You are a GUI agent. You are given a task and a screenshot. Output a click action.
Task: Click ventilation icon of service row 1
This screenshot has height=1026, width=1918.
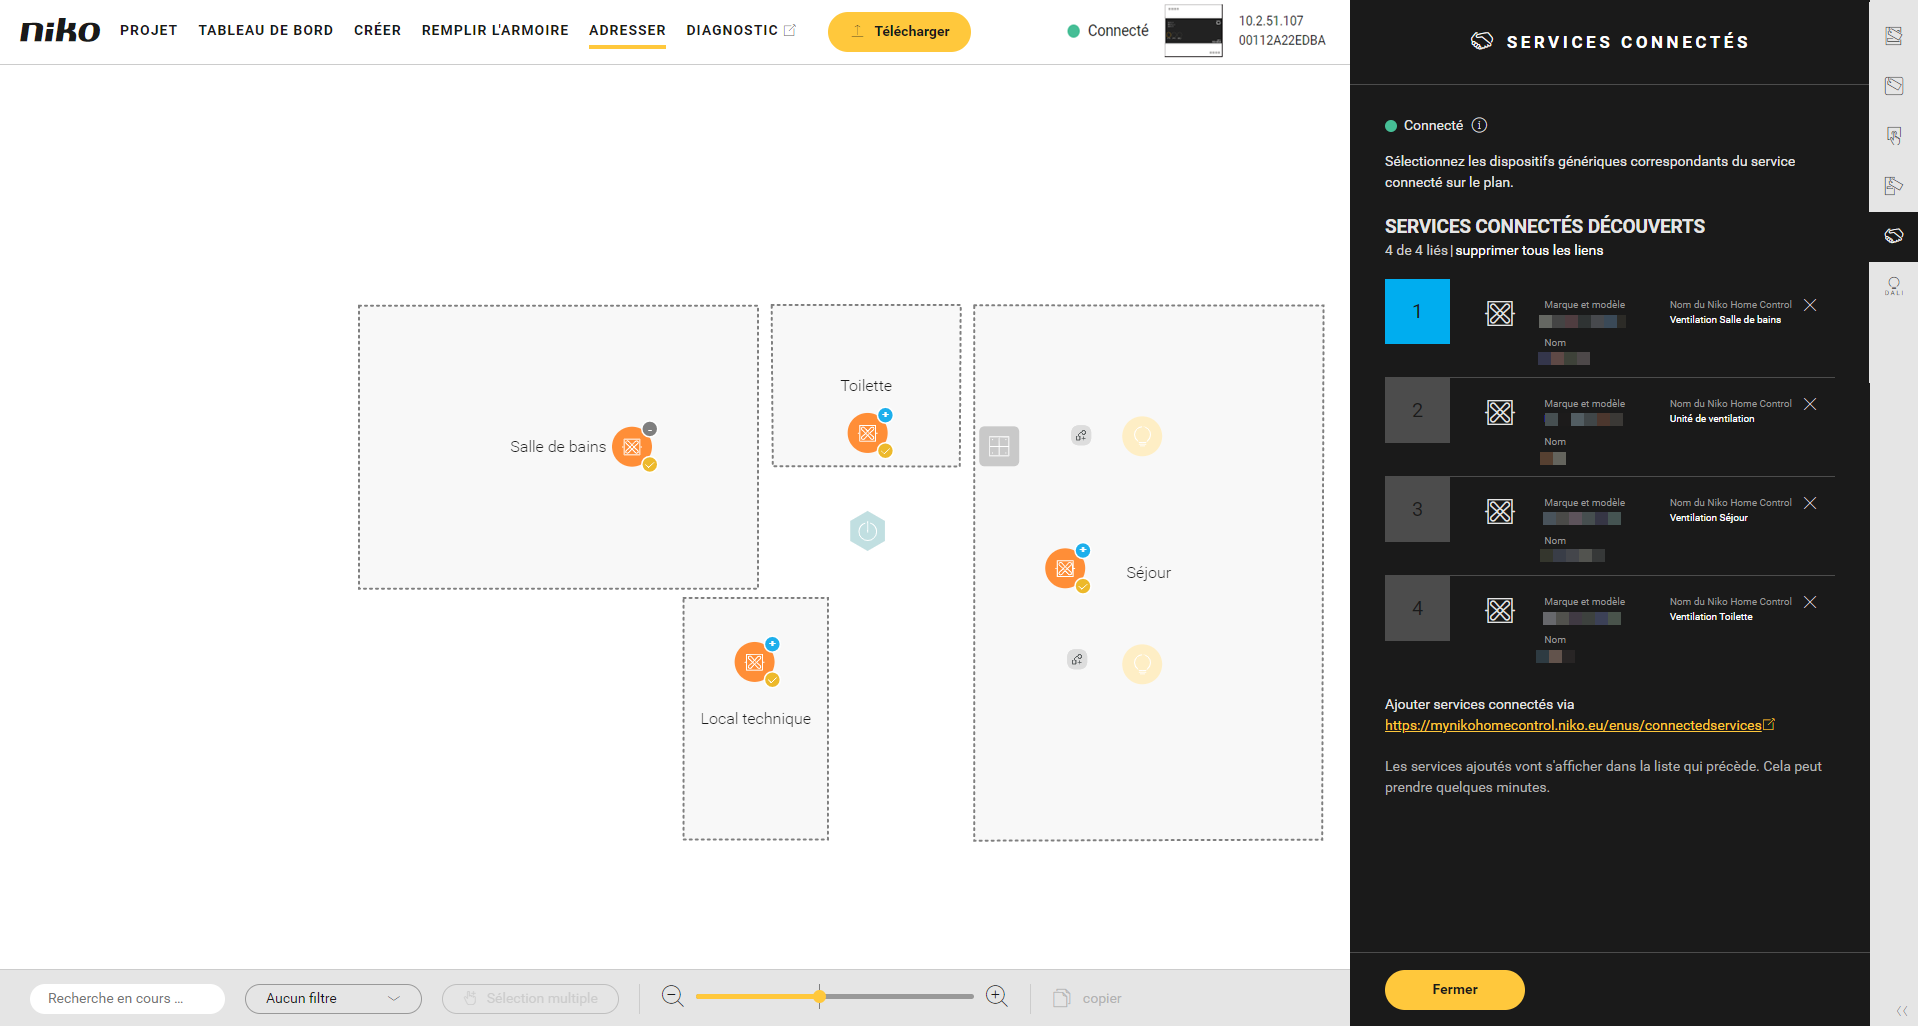pos(1500,313)
